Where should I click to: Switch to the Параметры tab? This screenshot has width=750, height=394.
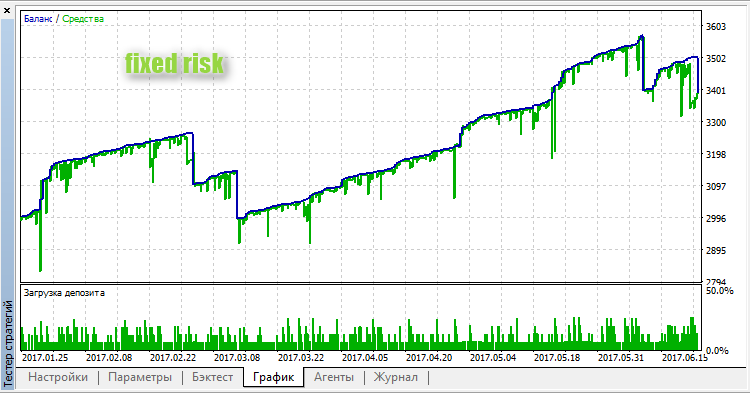point(140,377)
